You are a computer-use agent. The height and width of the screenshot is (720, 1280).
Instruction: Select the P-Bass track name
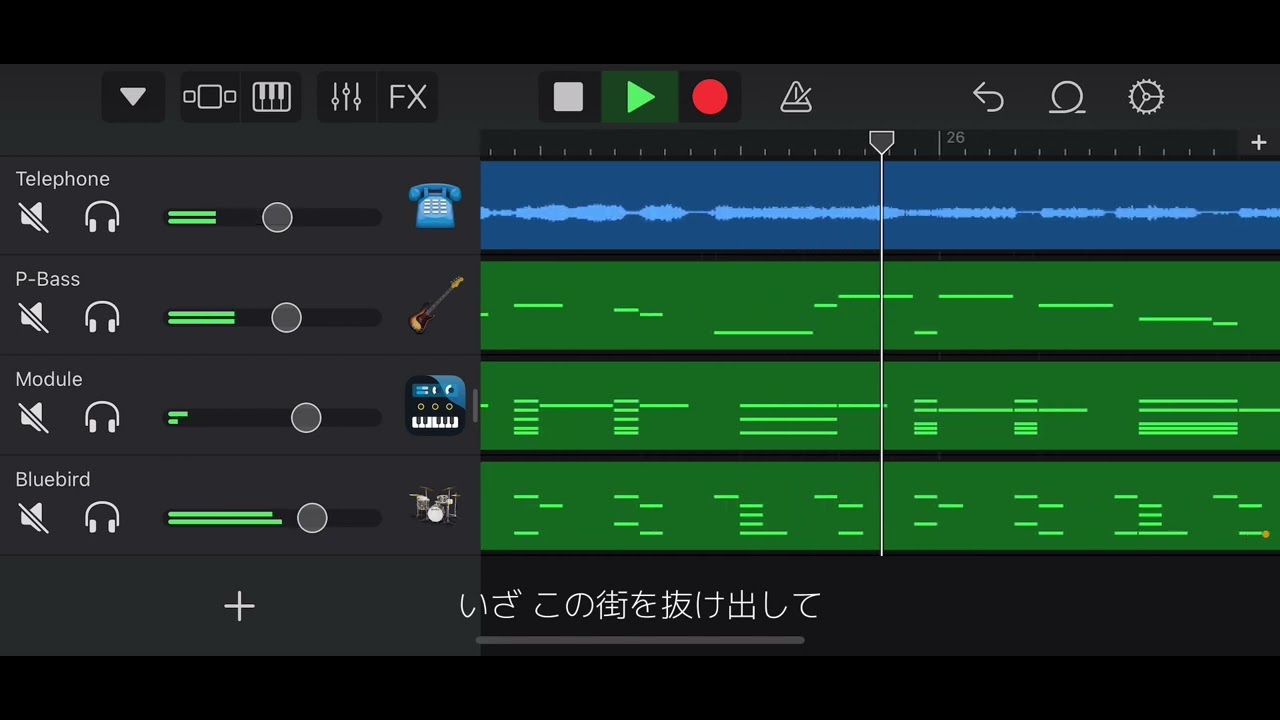47,279
